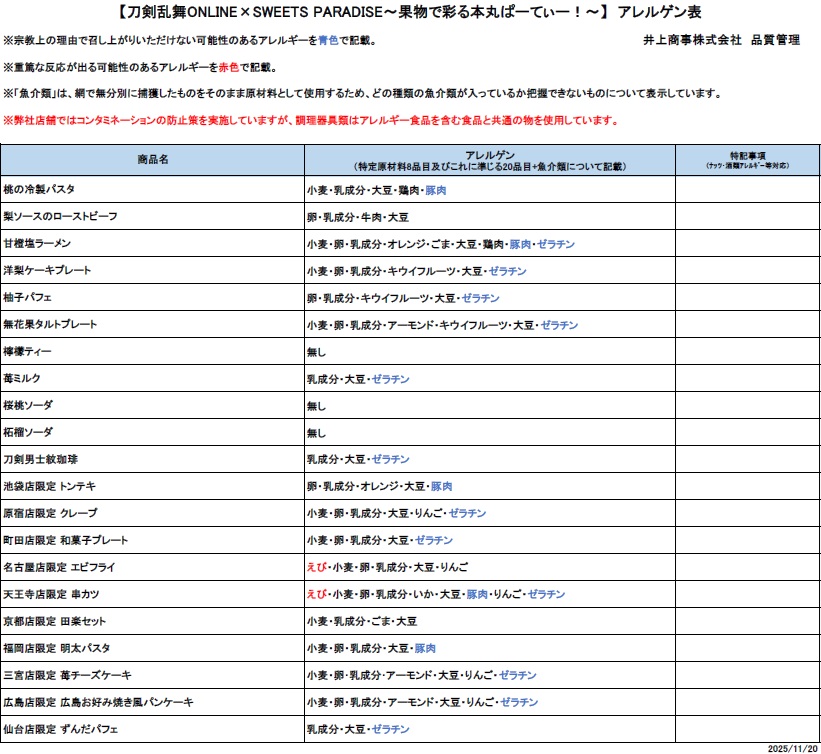Click the 仙台店限定 ずんだパフェ product name
Image resolution: width=821 pixels, height=754 pixels.
pyautogui.click(x=61, y=729)
